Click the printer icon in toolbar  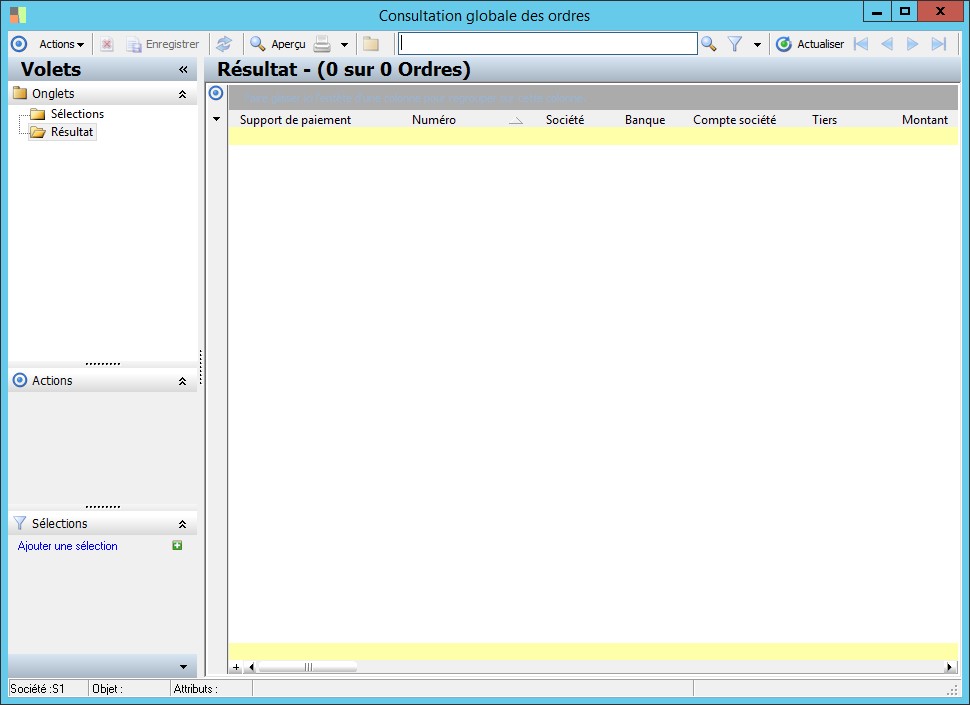pos(322,44)
